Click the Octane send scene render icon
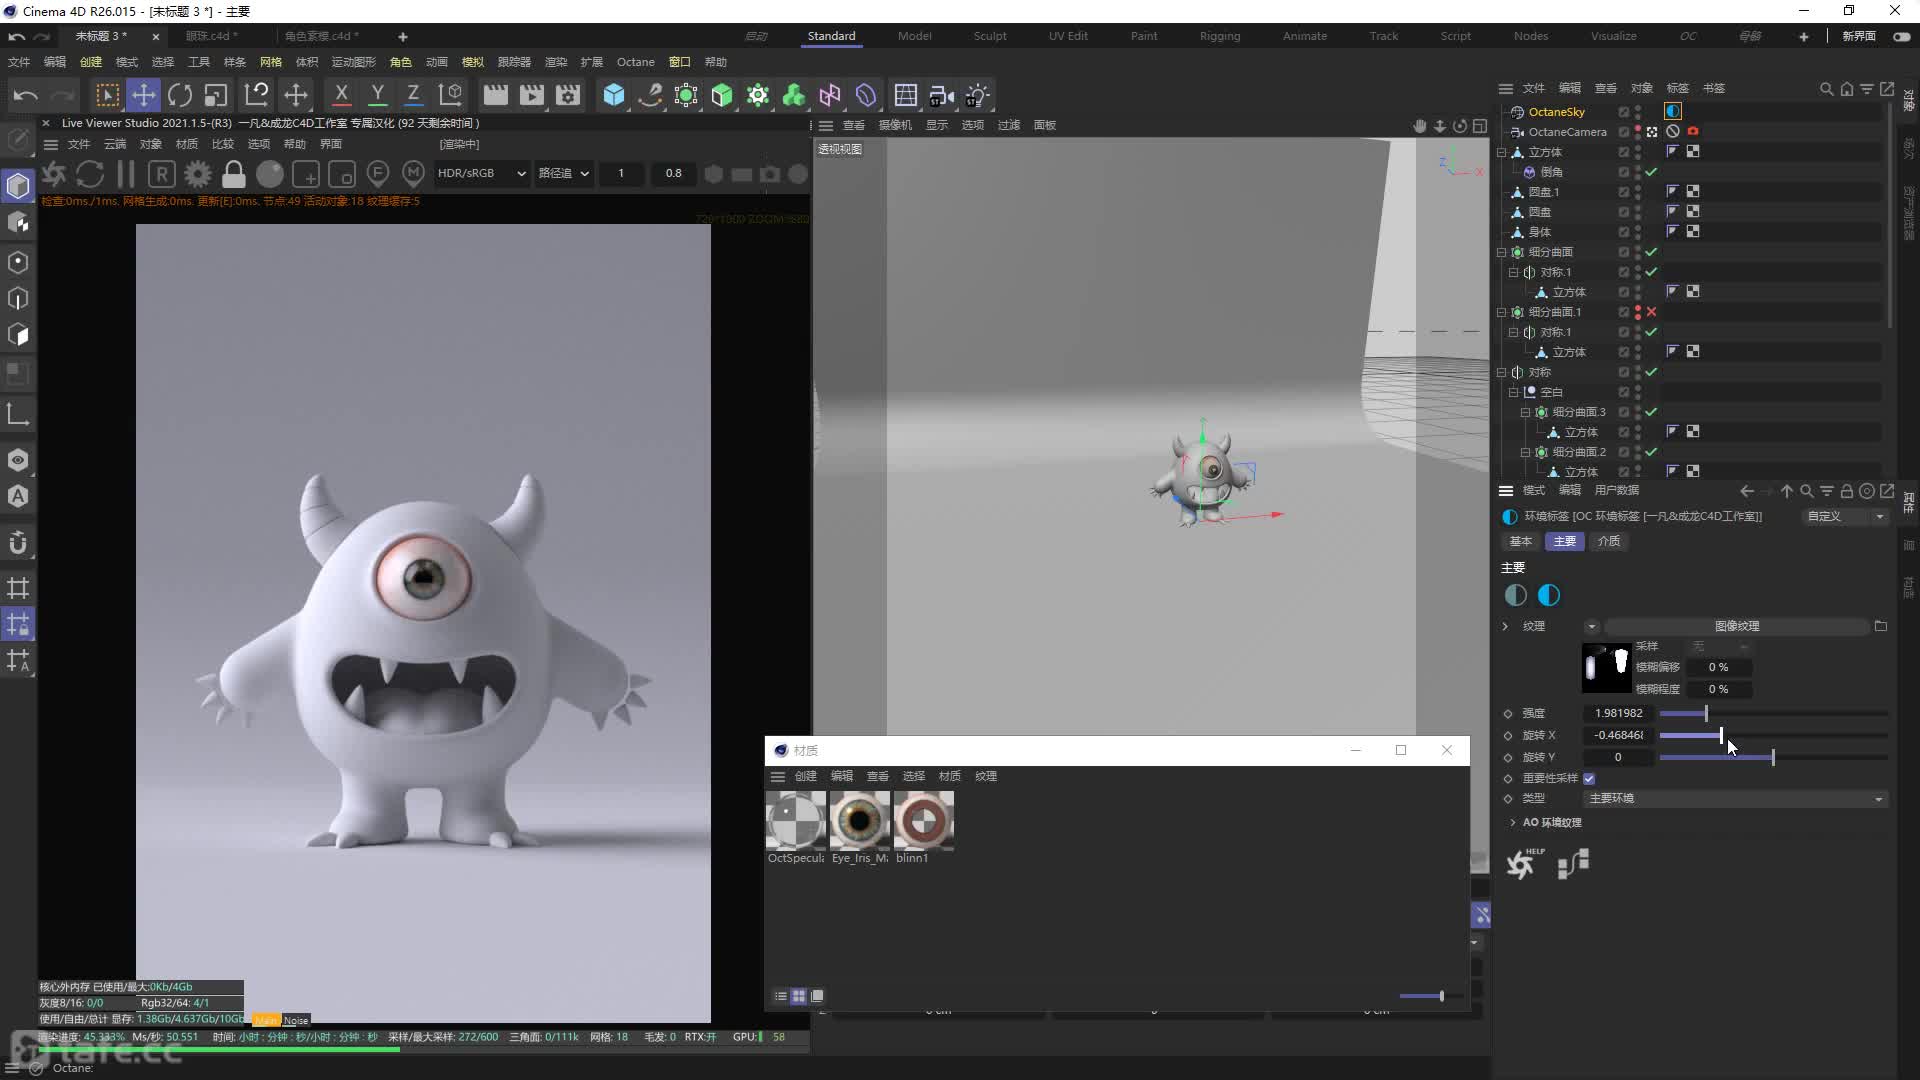This screenshot has height=1080, width=1920. 54,174
